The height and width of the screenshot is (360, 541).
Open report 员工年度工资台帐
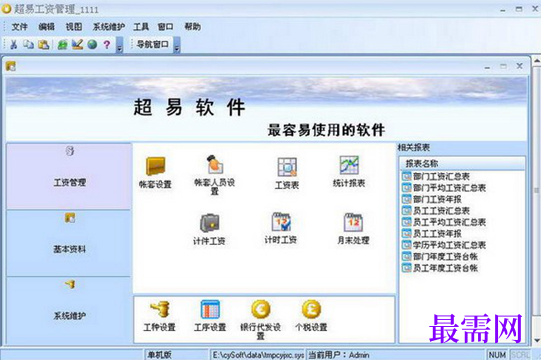coord(440,267)
